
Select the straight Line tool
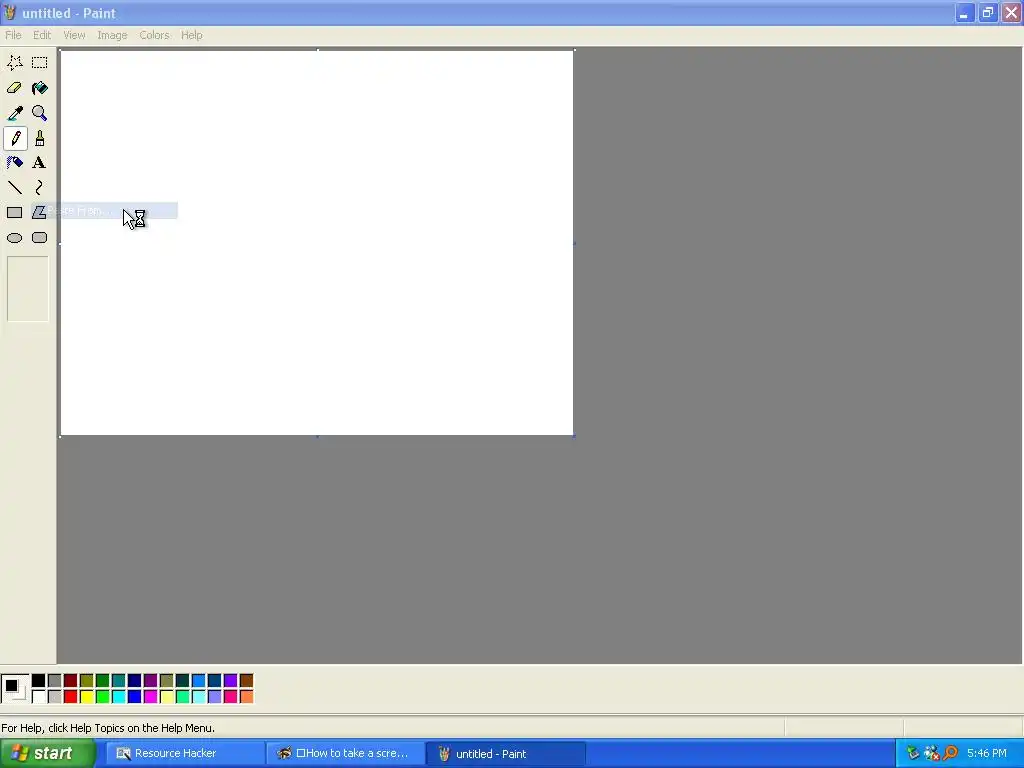[14, 188]
